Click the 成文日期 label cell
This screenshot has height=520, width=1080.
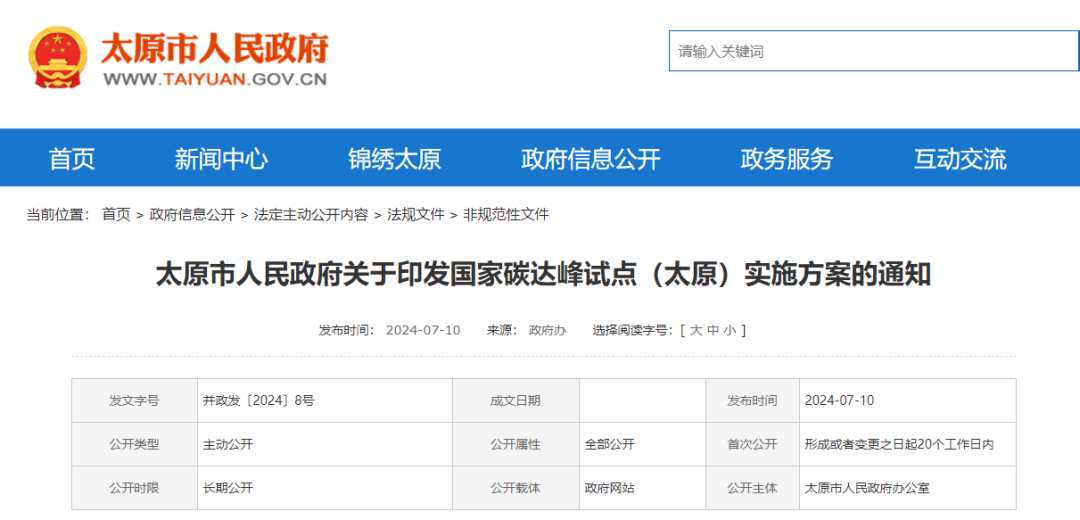click(516, 401)
